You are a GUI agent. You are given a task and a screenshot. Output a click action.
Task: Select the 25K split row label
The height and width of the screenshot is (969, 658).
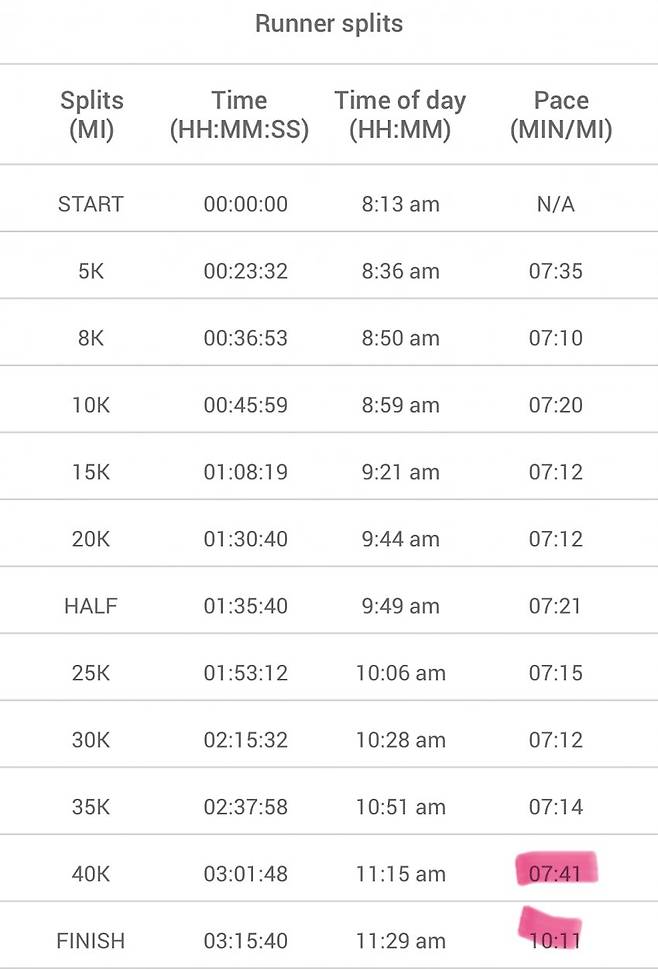(x=91, y=673)
